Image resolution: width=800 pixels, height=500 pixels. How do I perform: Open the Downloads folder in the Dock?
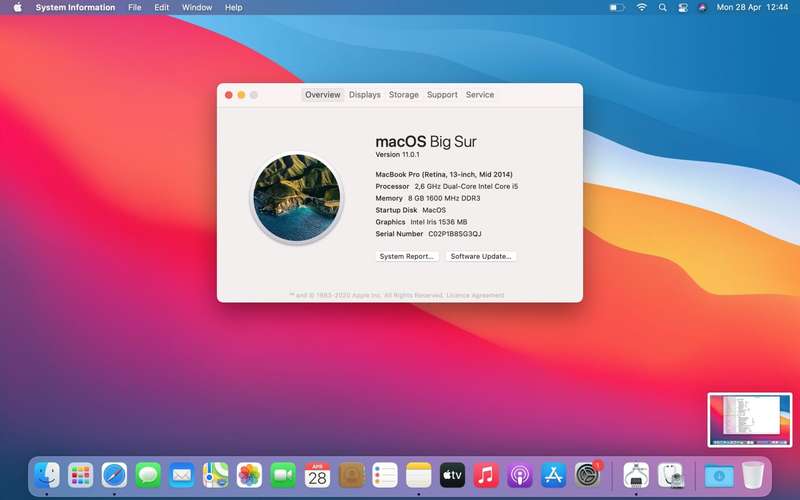pyautogui.click(x=719, y=476)
